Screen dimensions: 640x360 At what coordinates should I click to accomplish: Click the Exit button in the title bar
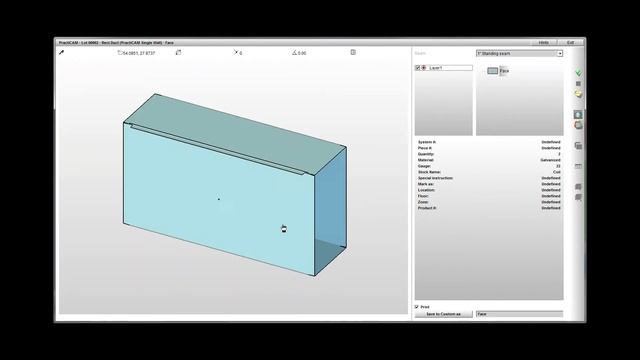570,42
